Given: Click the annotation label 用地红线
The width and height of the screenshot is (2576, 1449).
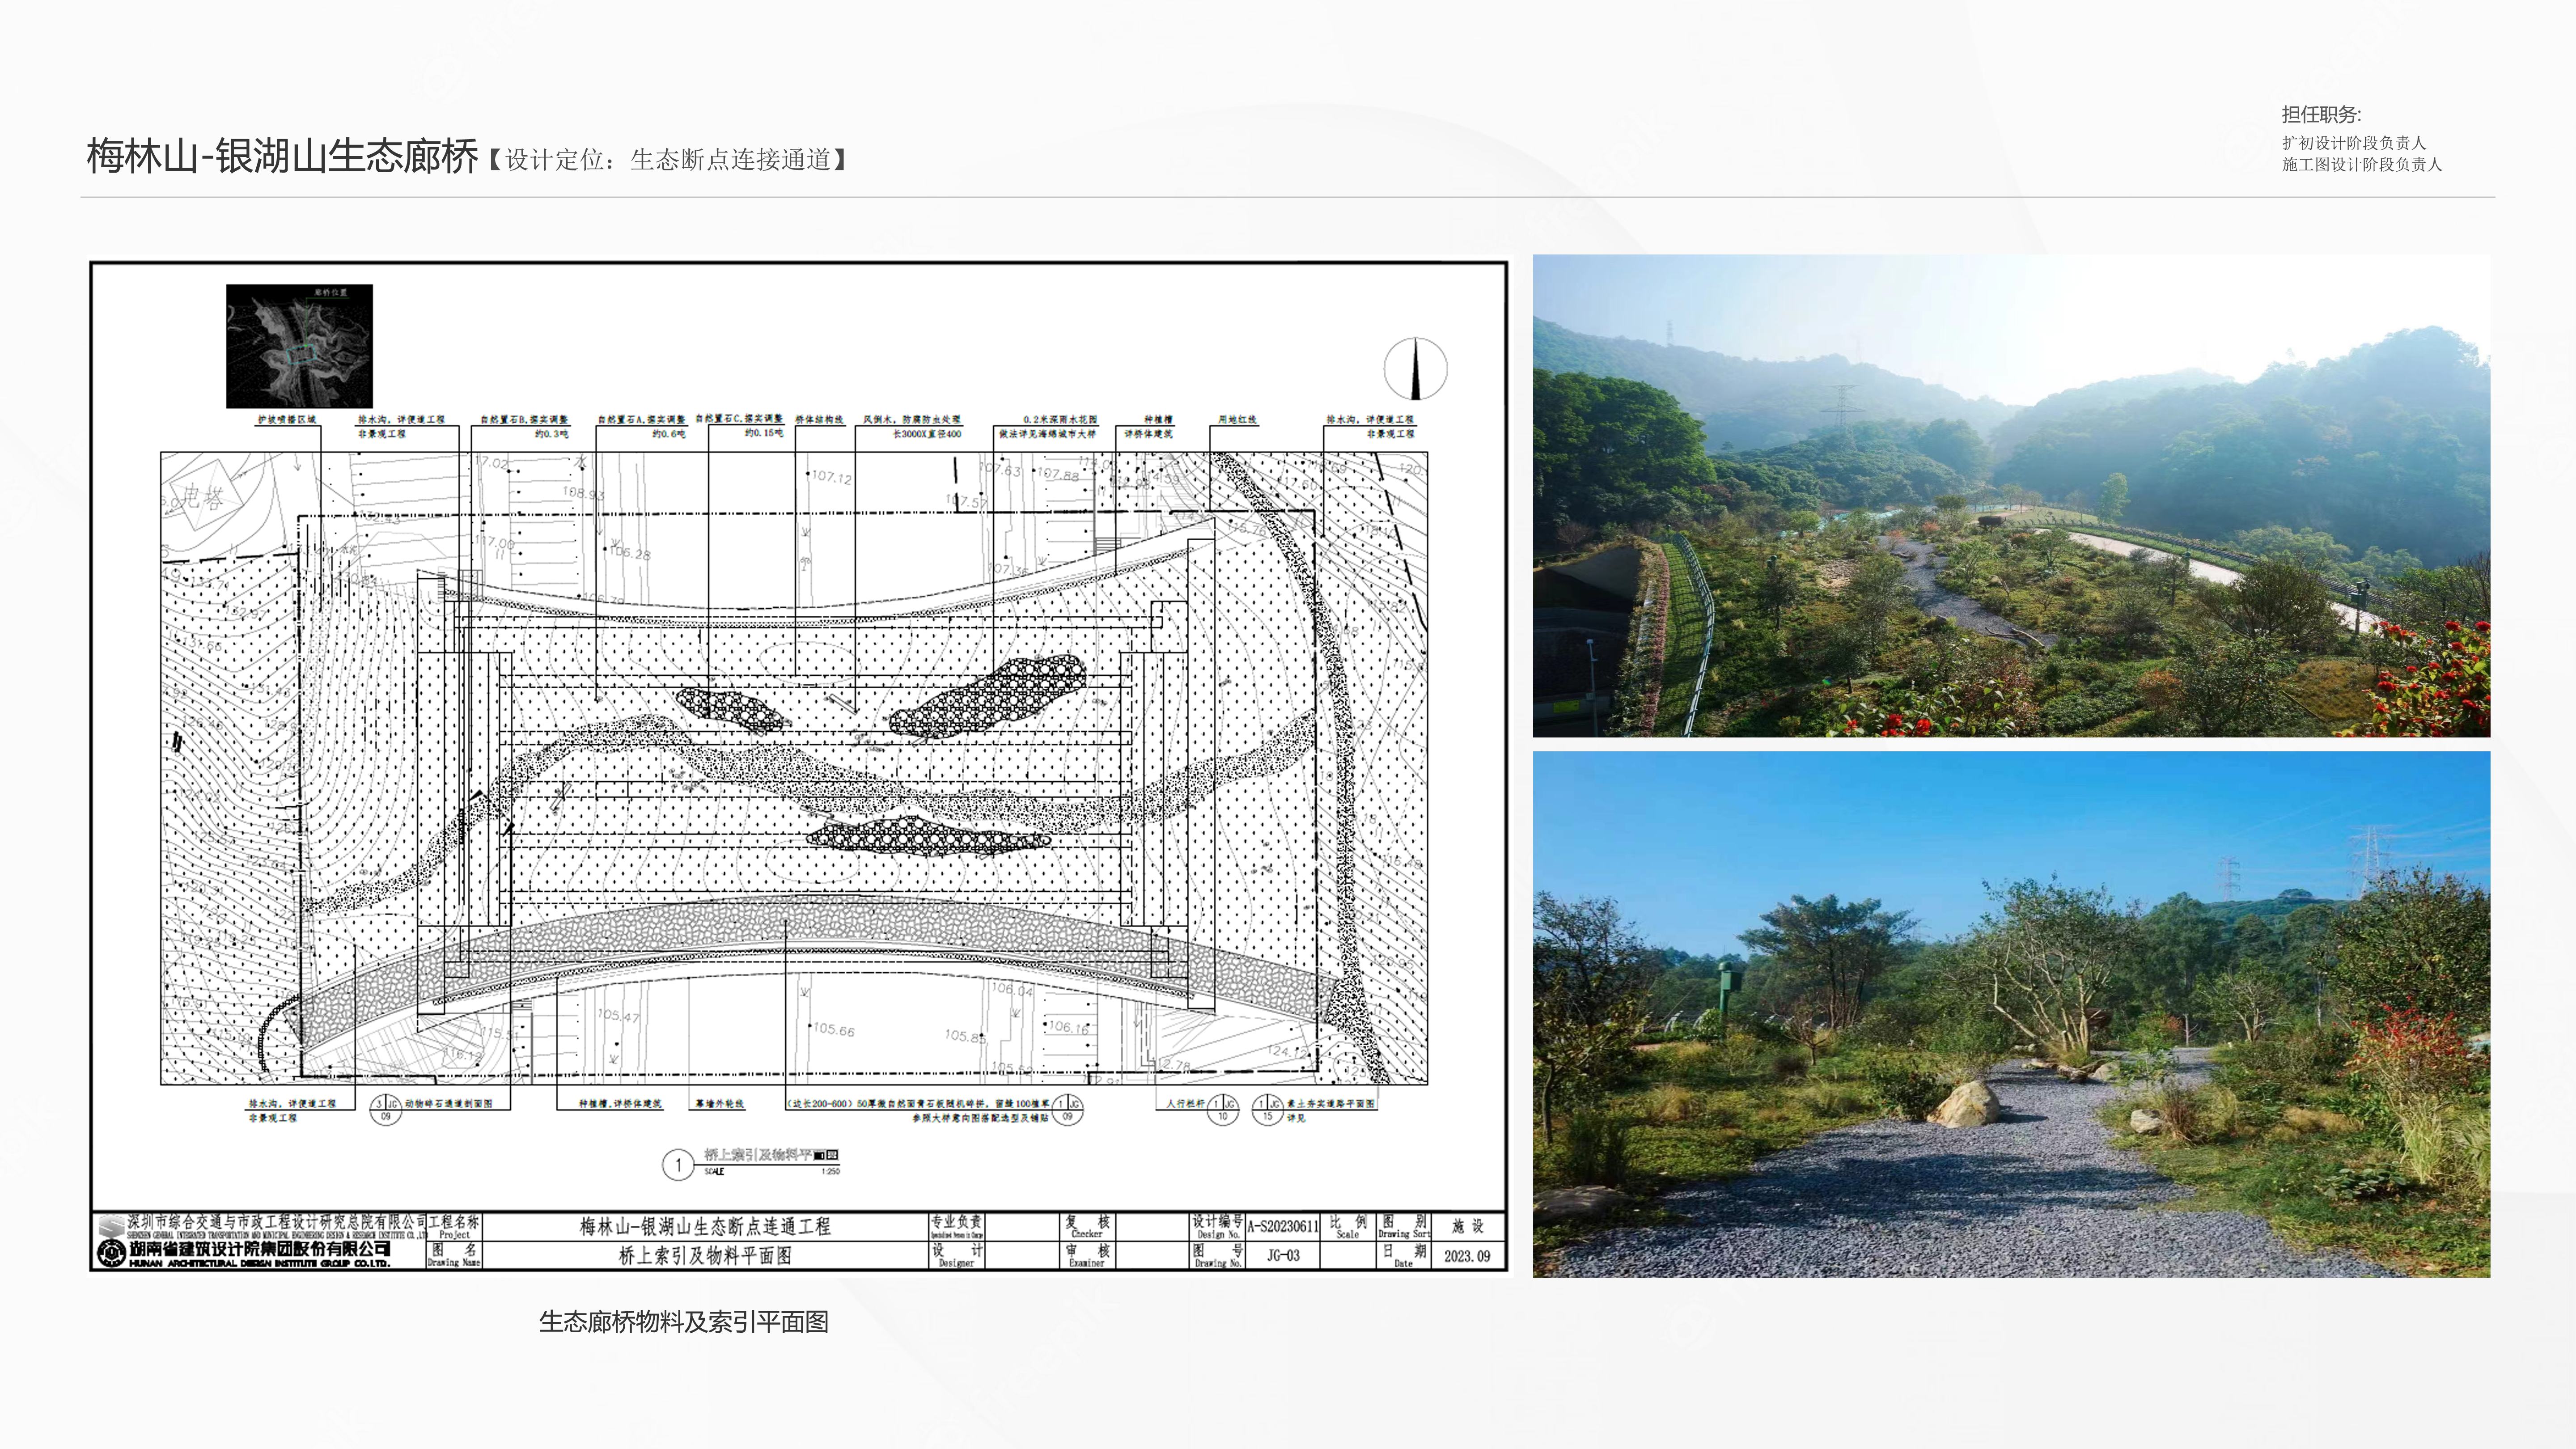Looking at the screenshot, I should [1237, 420].
